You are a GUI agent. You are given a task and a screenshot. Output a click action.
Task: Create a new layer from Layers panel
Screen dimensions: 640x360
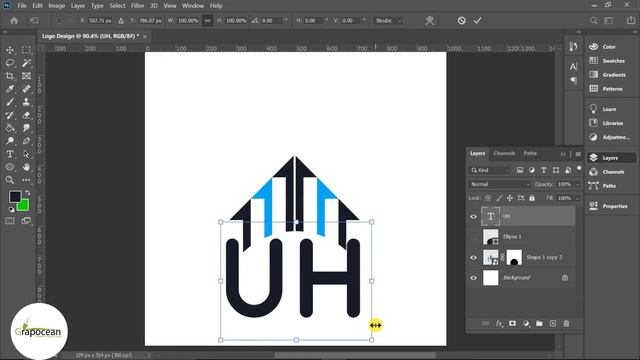coord(553,323)
